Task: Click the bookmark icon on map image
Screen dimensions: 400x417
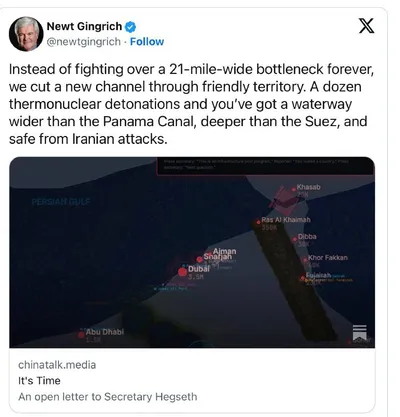Action: (360, 333)
